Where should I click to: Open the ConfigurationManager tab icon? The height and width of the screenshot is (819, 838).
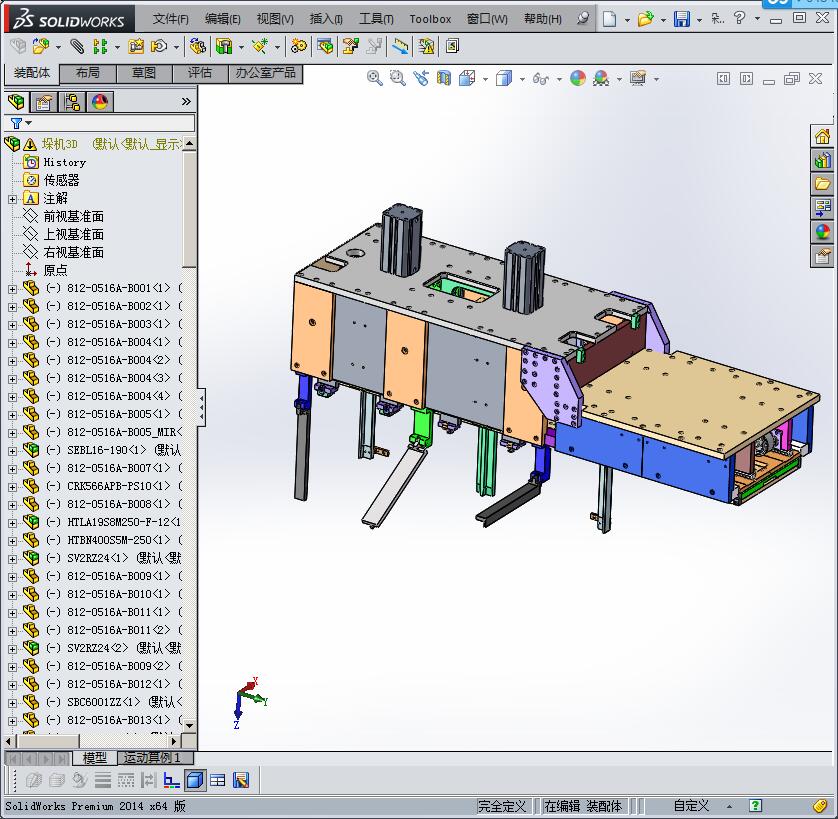pyautogui.click(x=72, y=102)
